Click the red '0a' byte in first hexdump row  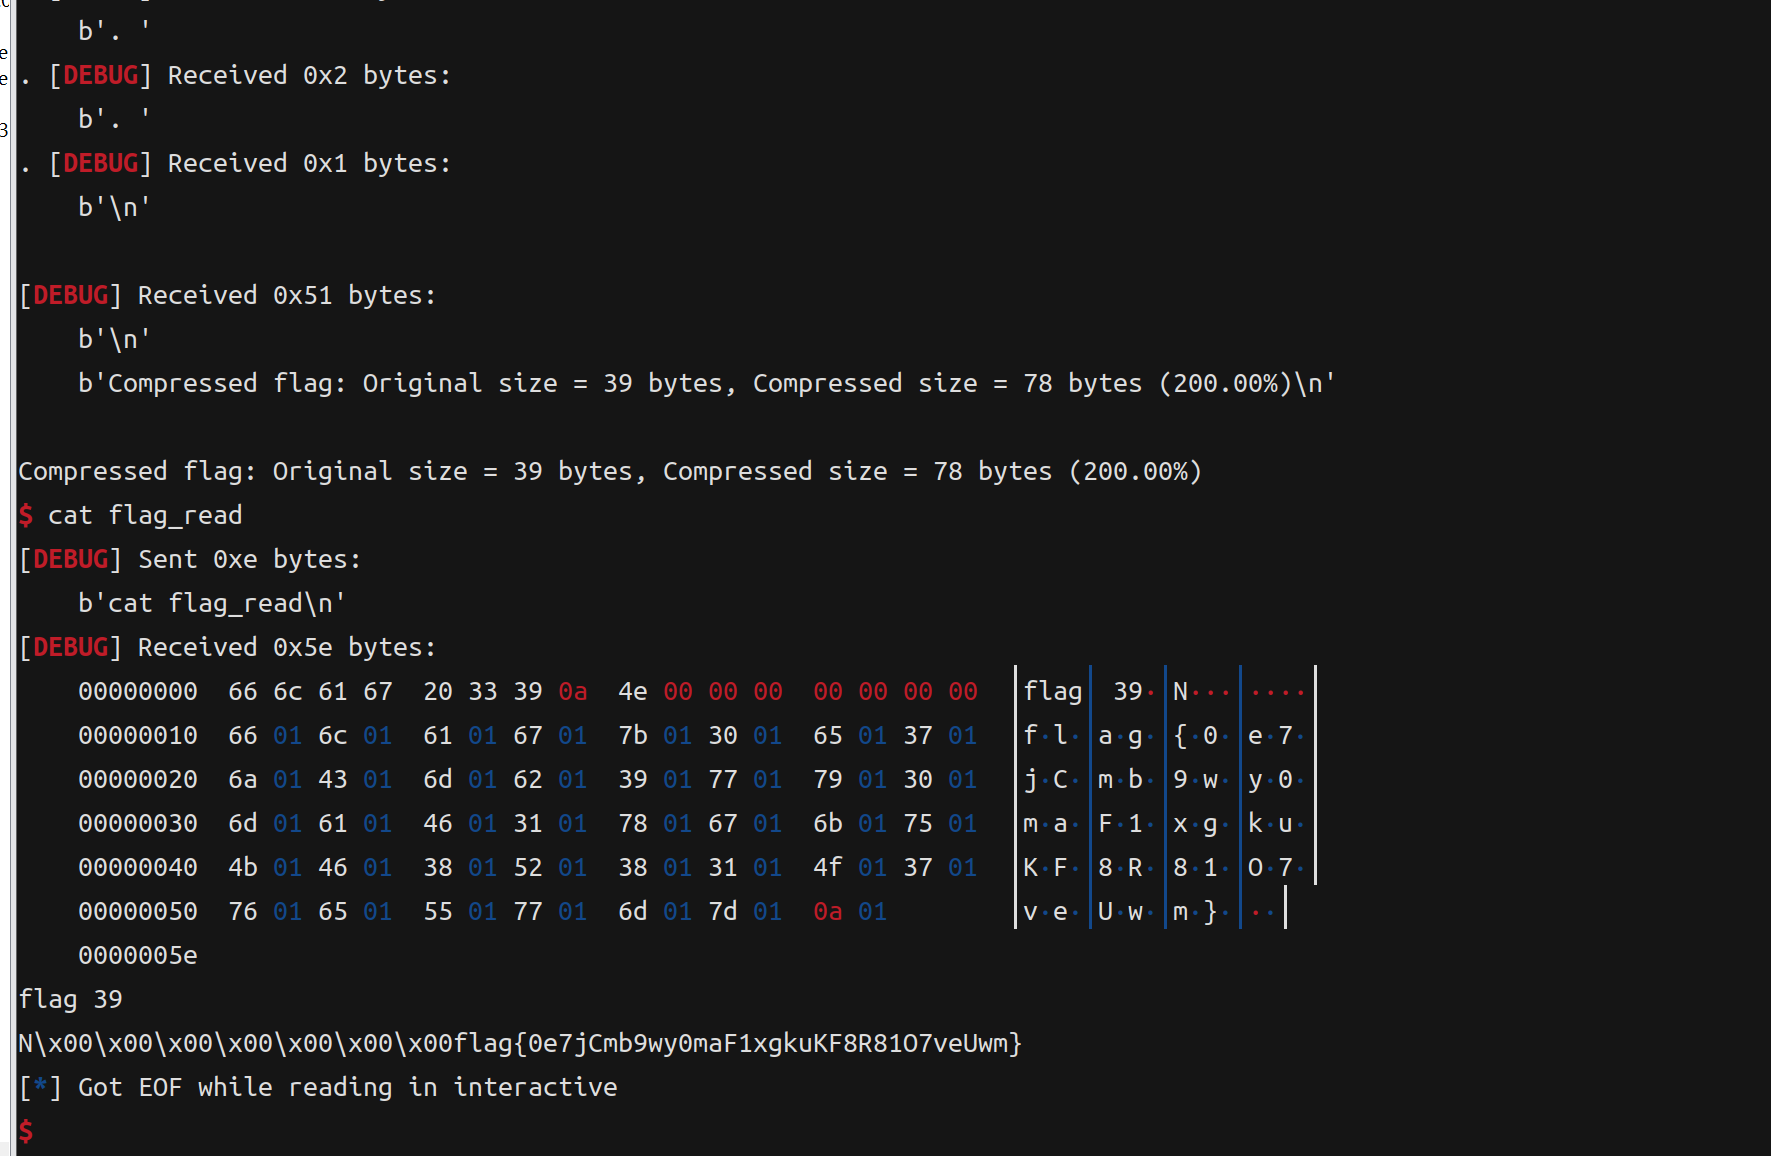click(573, 691)
